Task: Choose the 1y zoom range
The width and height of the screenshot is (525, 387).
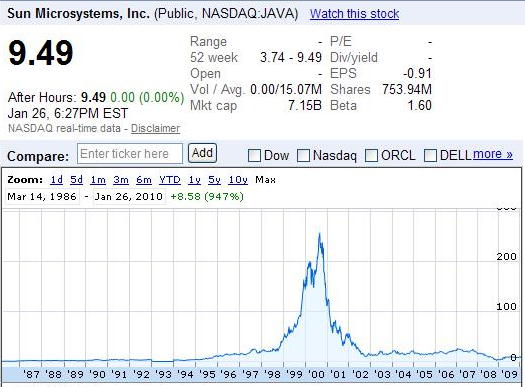Action: click(195, 180)
